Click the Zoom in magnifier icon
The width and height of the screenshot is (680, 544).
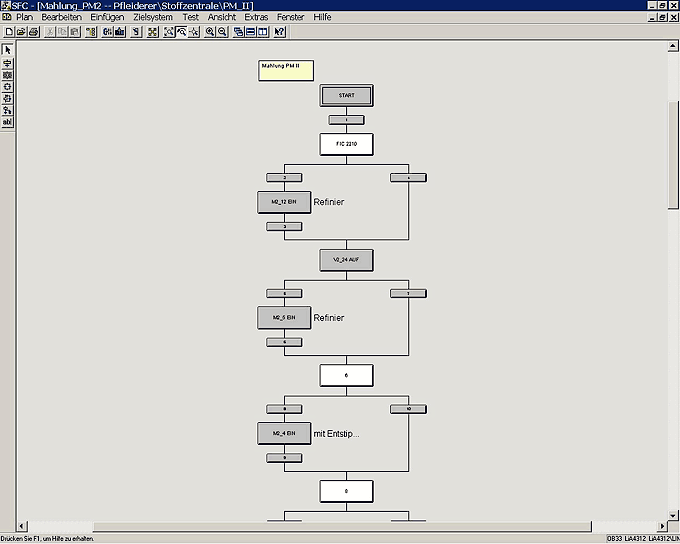pos(210,32)
